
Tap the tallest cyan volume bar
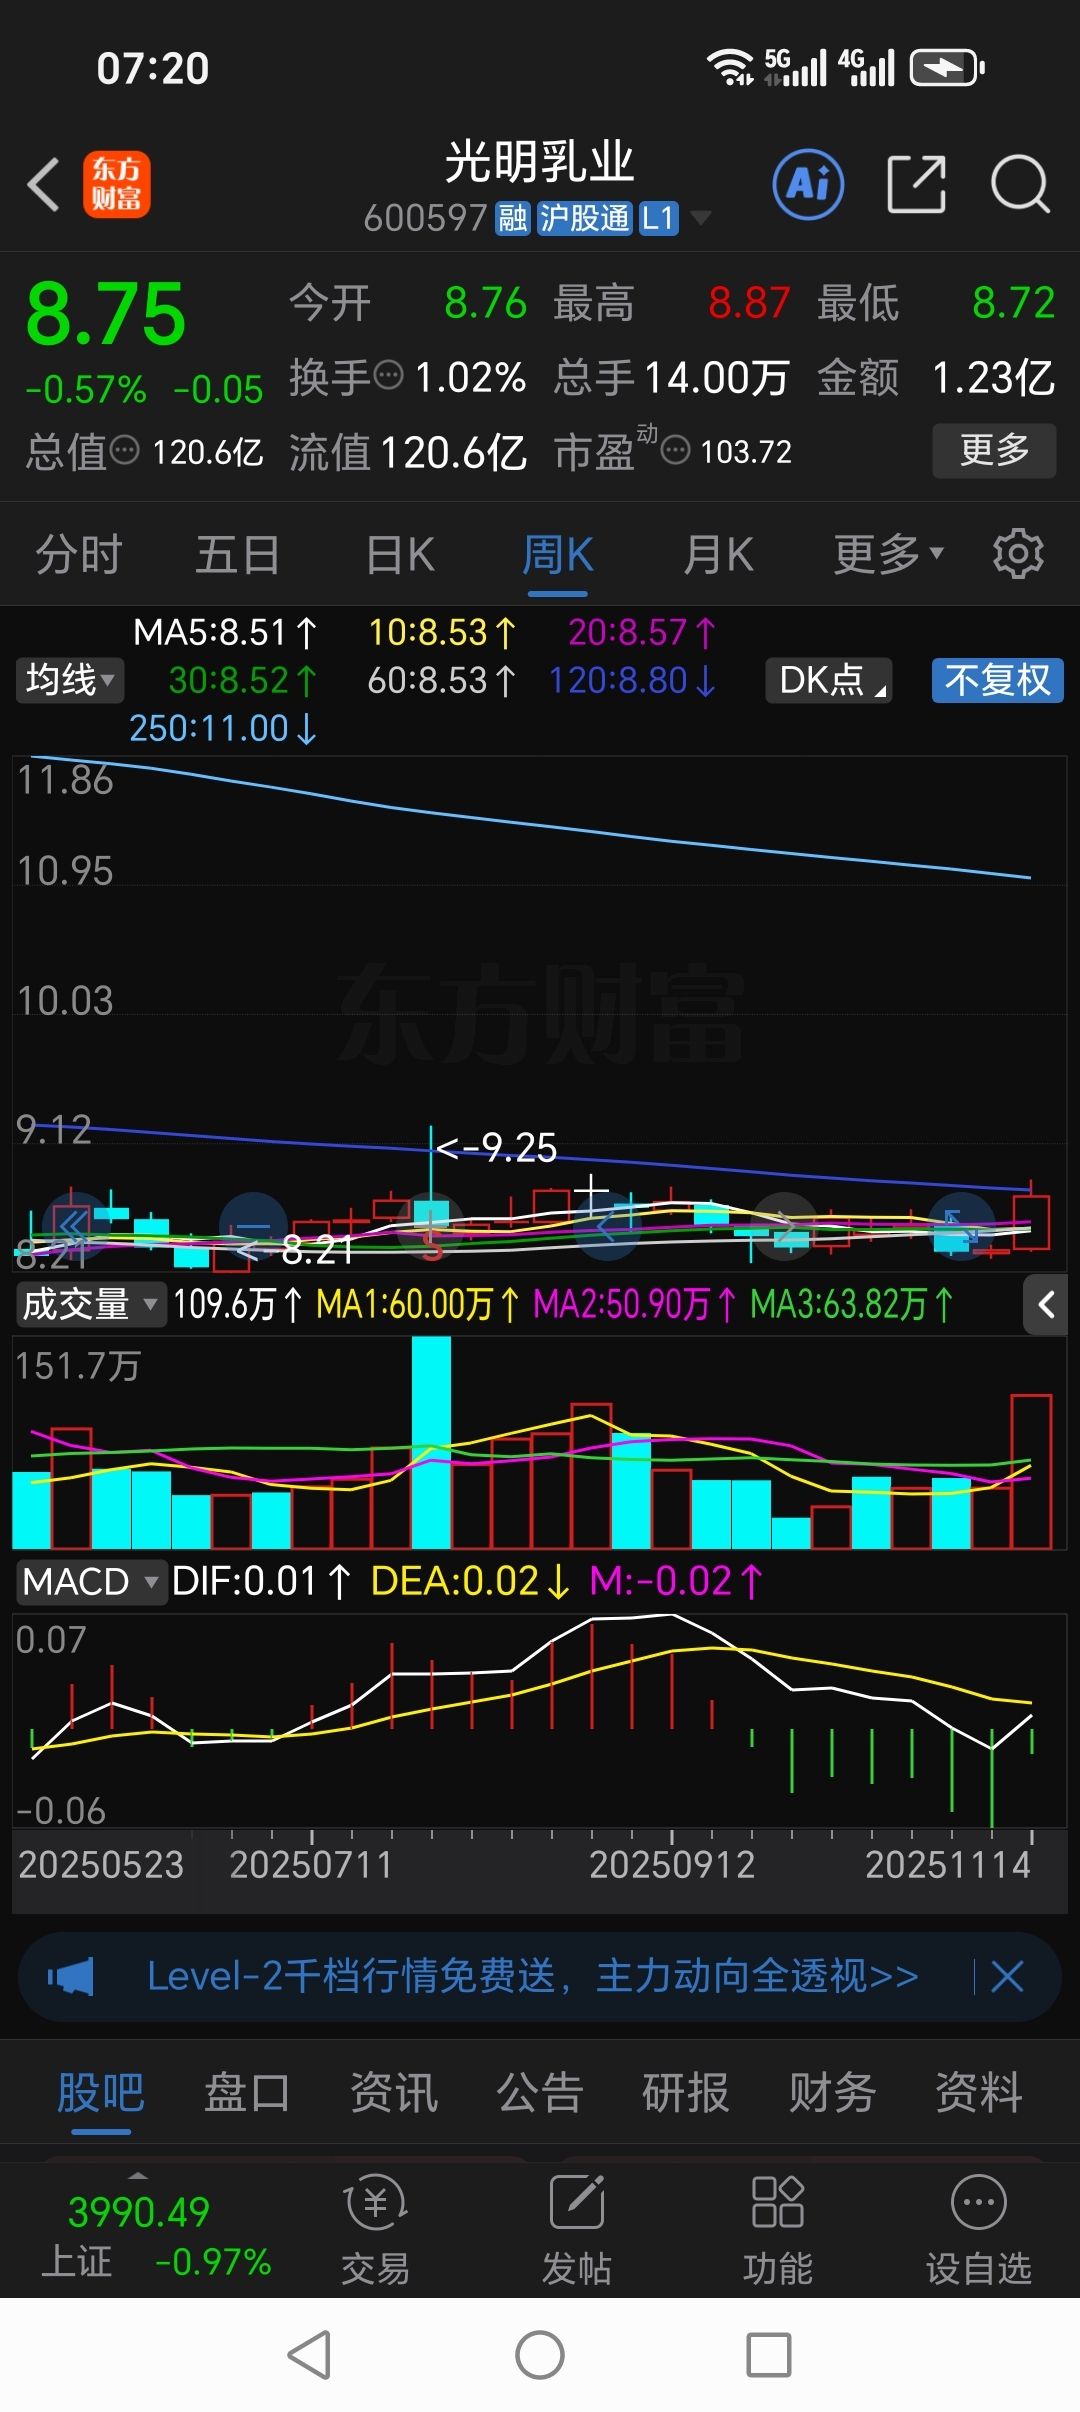tap(431, 1442)
